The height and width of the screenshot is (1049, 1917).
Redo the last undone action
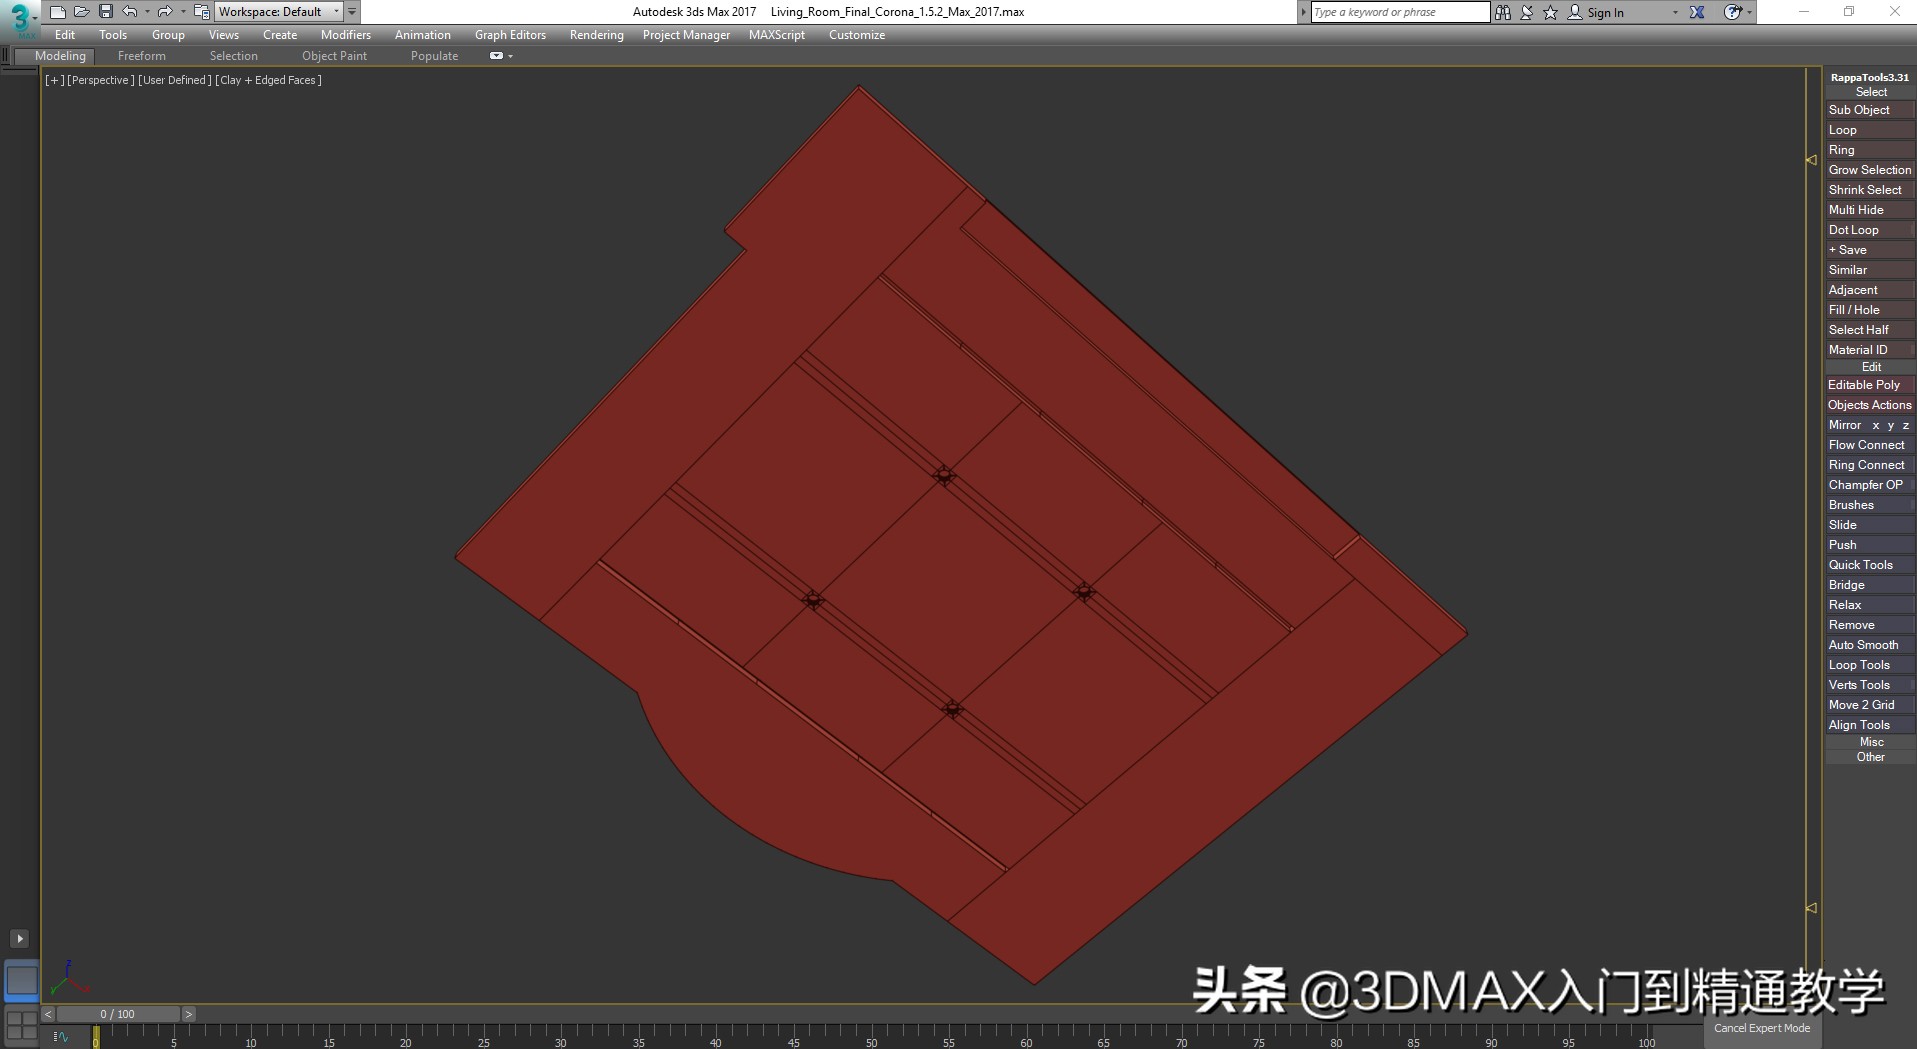pyautogui.click(x=165, y=12)
